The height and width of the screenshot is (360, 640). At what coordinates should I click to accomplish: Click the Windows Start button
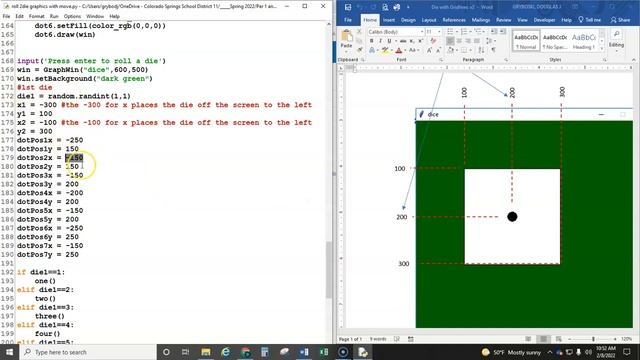coord(9,352)
